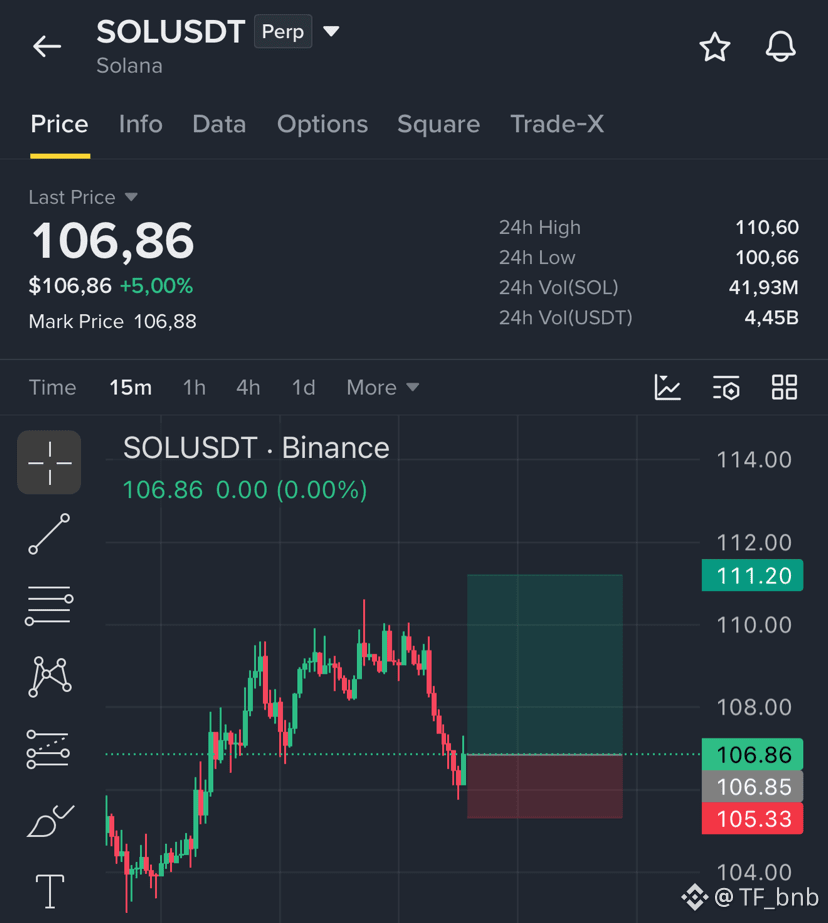Click the 24h Vol(USDT) value 4,45B
This screenshot has height=923, width=828.
pyautogui.click(x=772, y=317)
